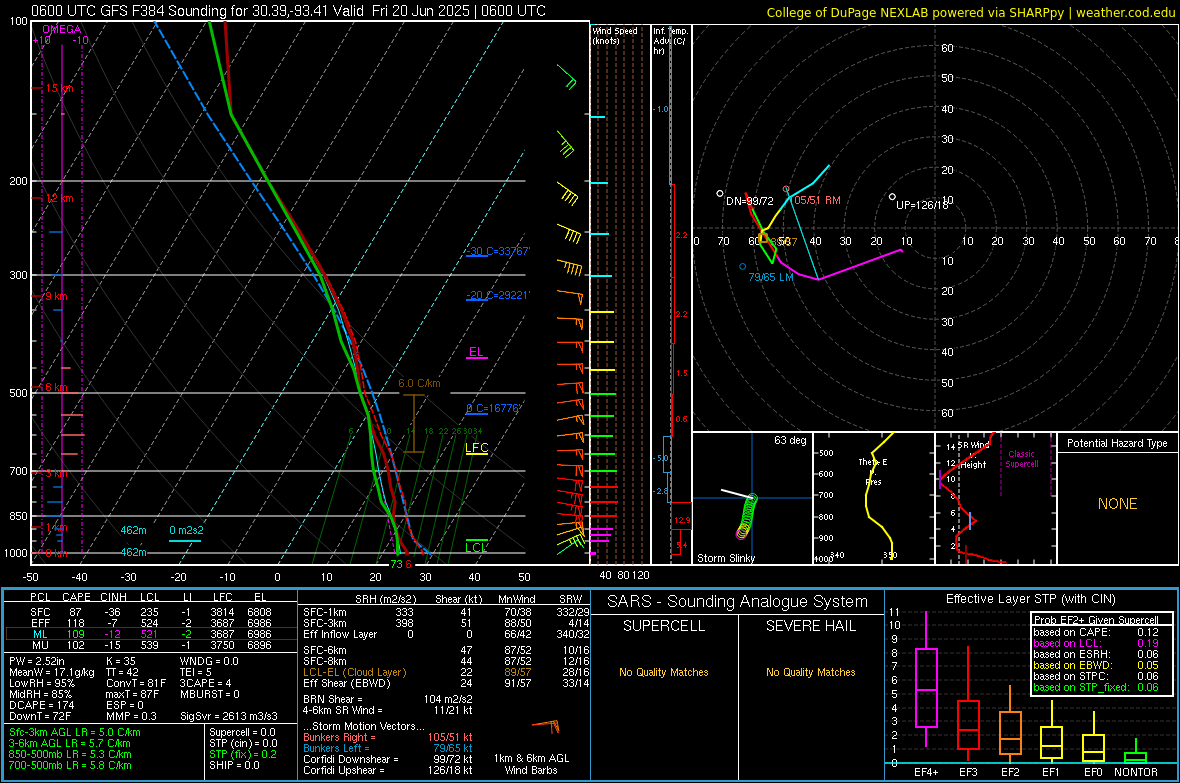The height and width of the screenshot is (783, 1180).
Task: Click the Prob EF2+ Given Supercell header
Action: pos(1096,620)
